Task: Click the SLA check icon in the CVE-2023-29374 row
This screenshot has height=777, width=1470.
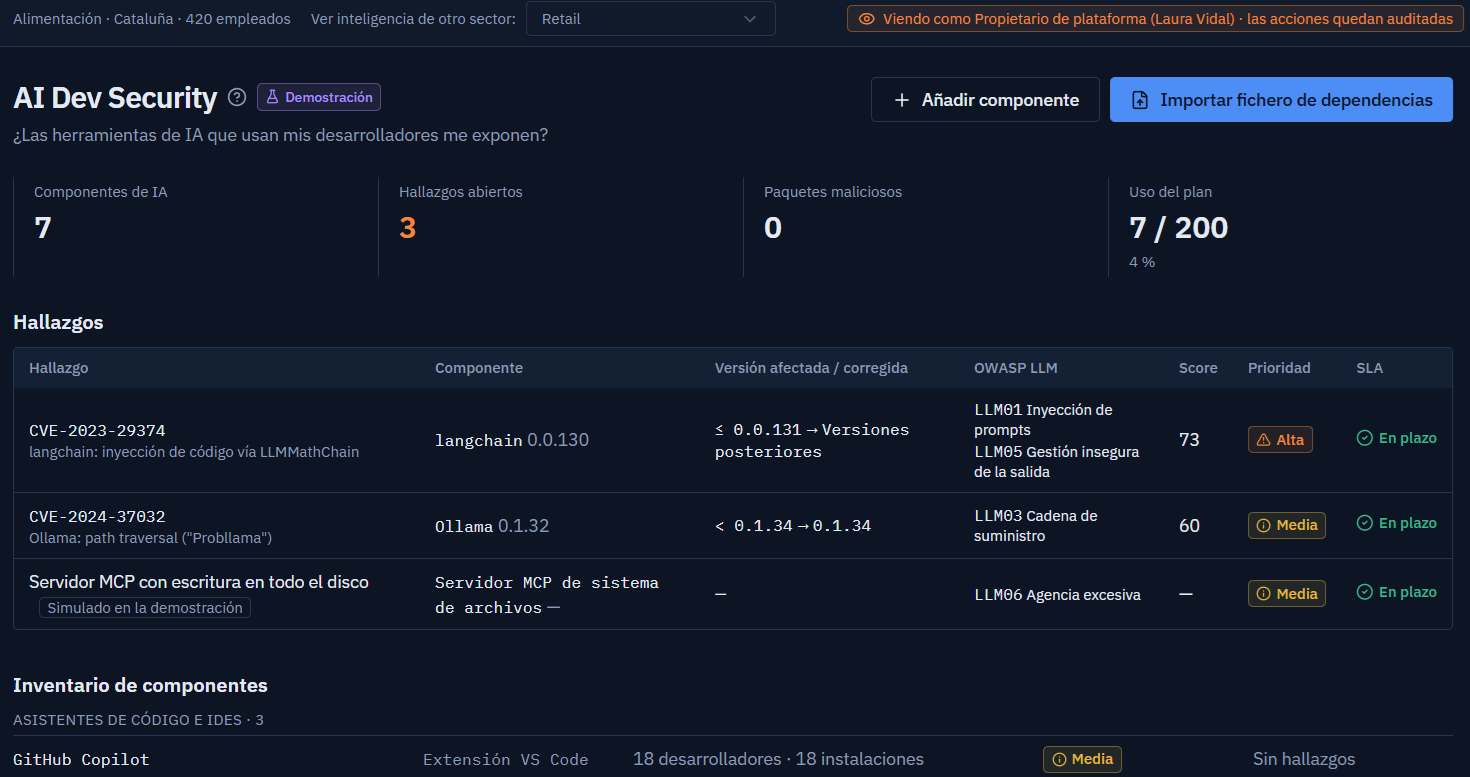Action: coord(1364,438)
